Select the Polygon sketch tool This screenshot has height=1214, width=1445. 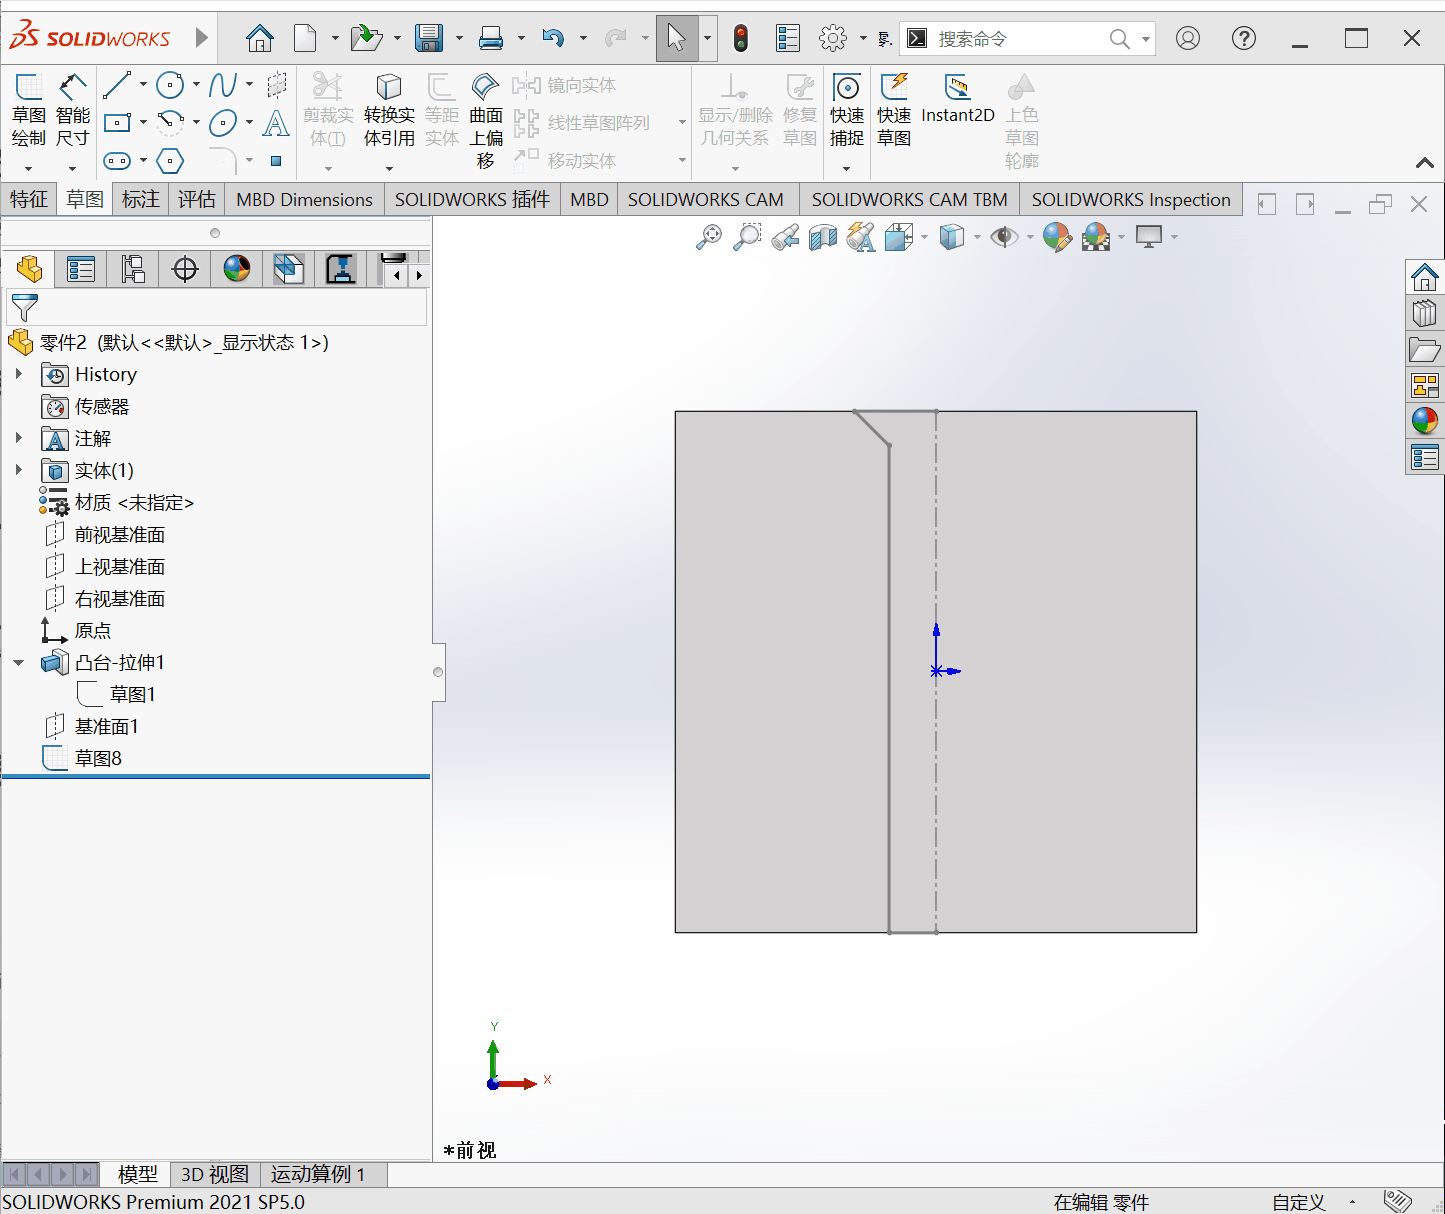click(x=170, y=161)
